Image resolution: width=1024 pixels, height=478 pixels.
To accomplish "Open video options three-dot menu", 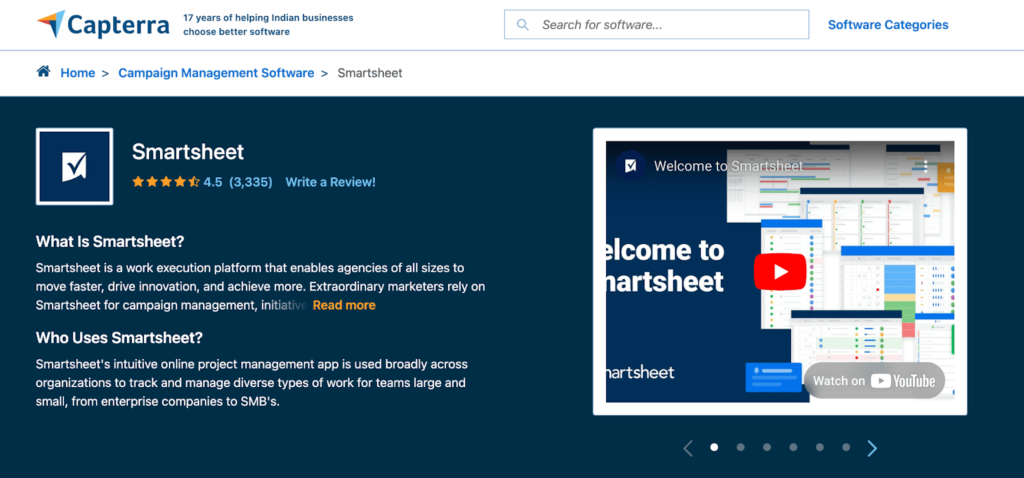I will pos(925,166).
